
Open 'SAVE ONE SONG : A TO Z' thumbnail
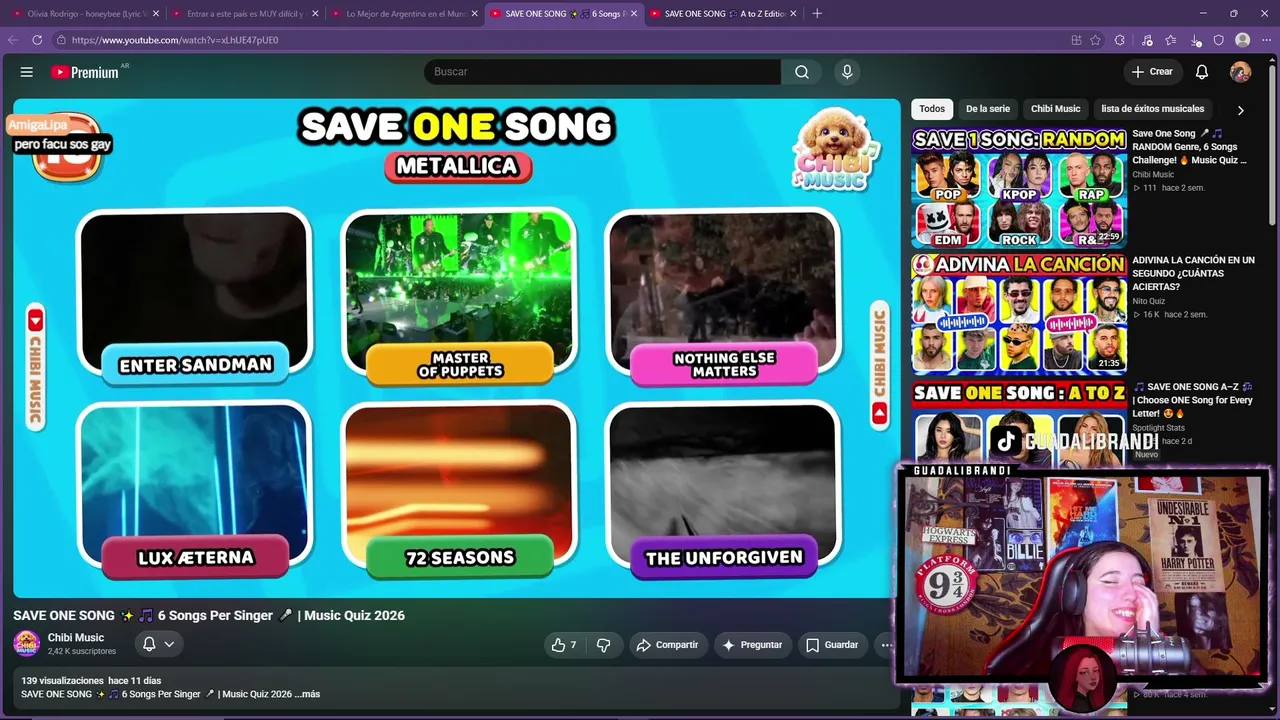point(1019,422)
